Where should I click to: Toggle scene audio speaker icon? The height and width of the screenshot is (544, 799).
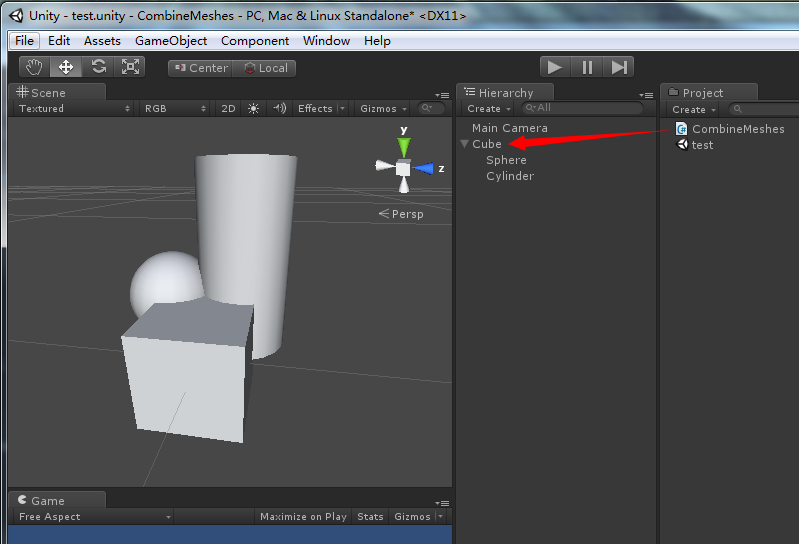tap(279, 108)
